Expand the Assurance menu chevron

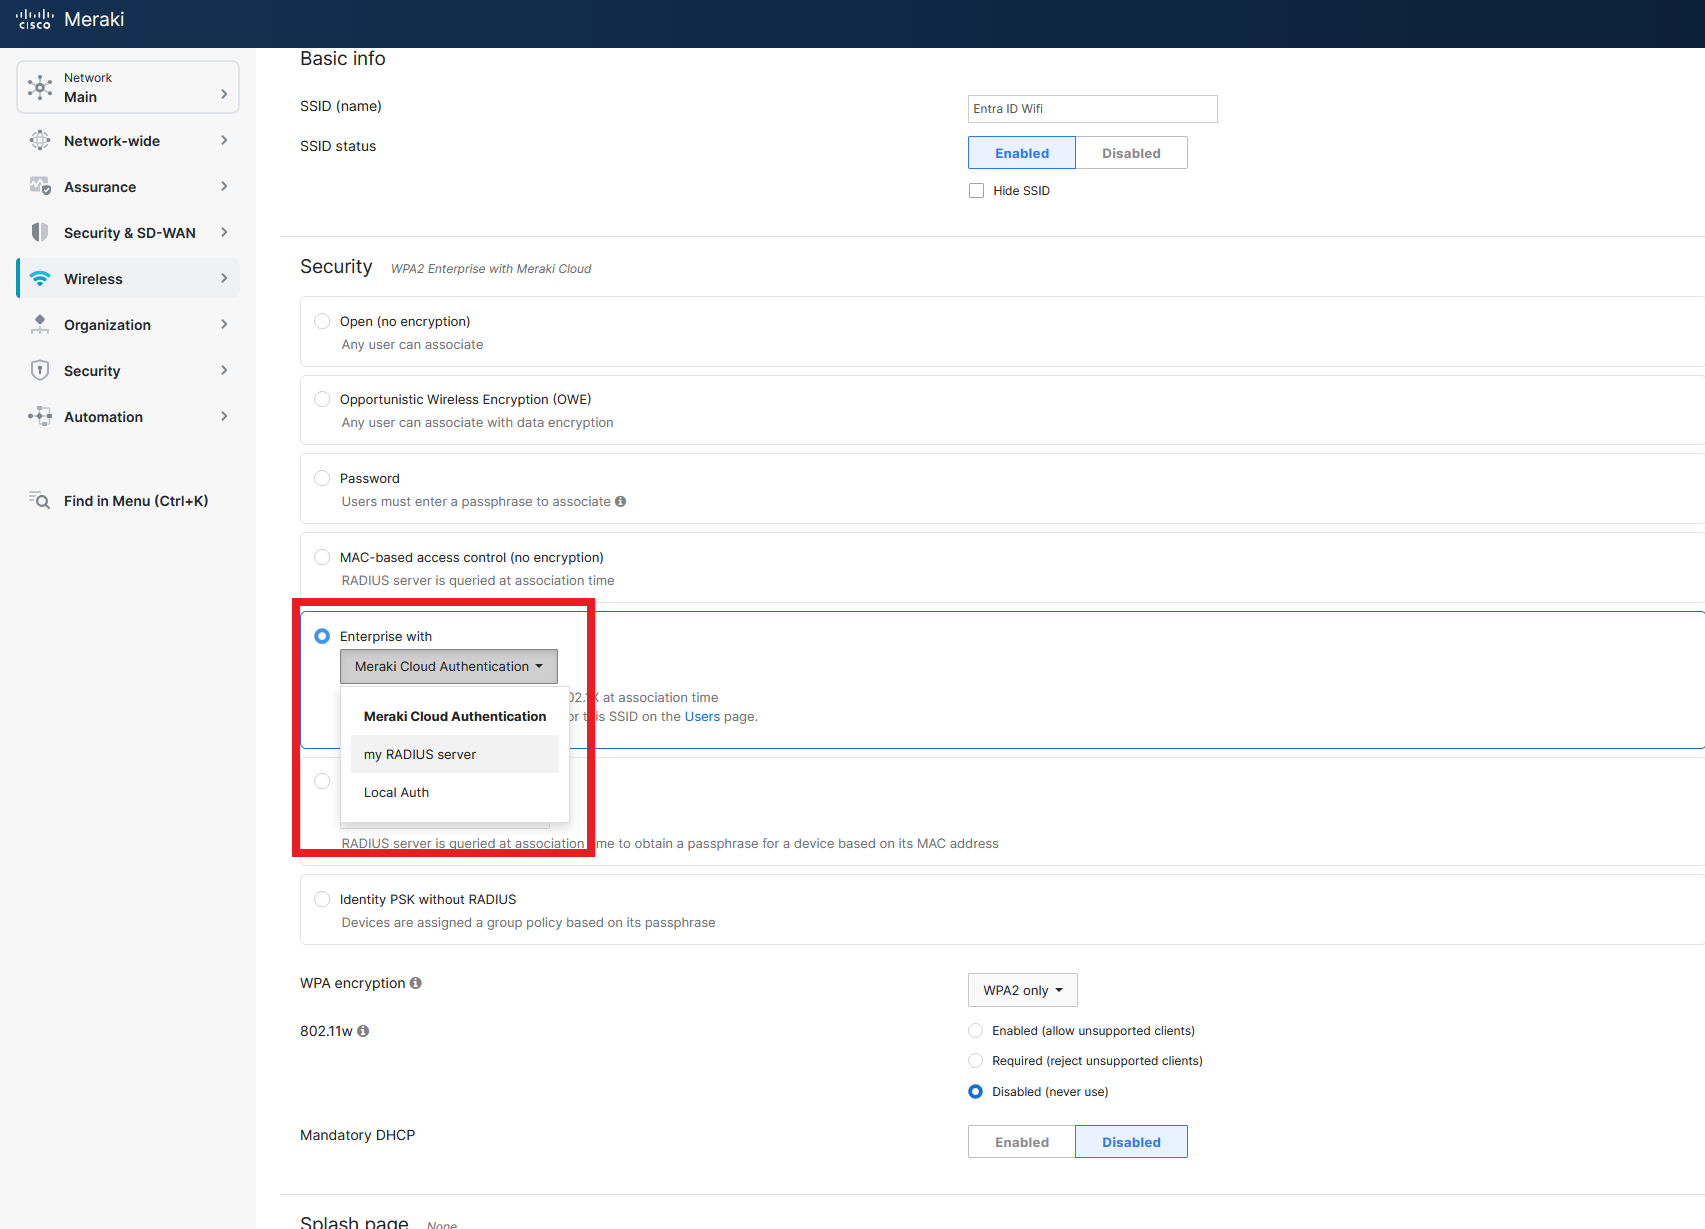pos(224,187)
